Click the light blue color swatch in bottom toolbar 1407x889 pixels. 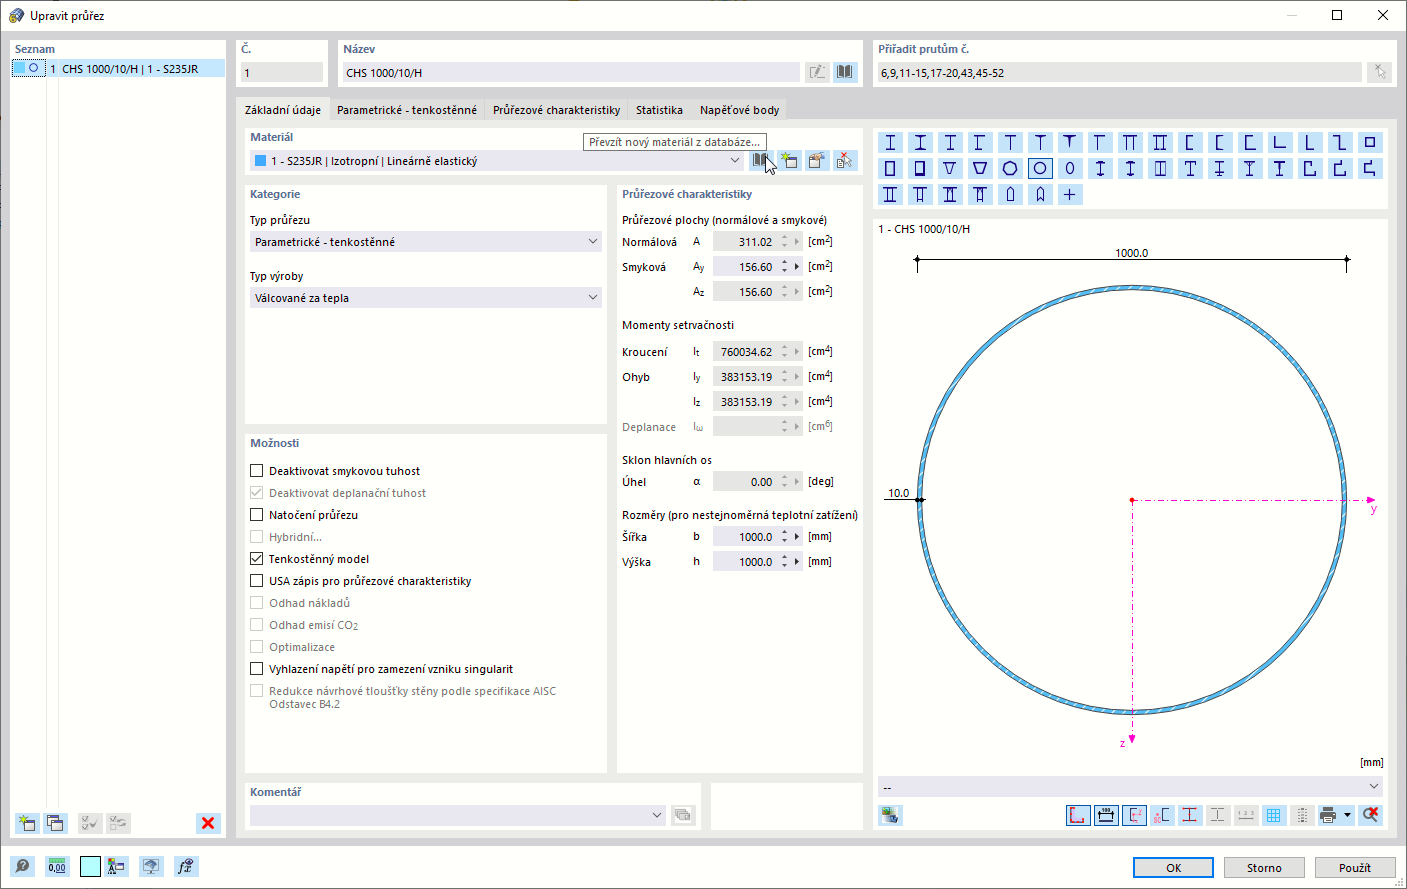click(x=90, y=866)
